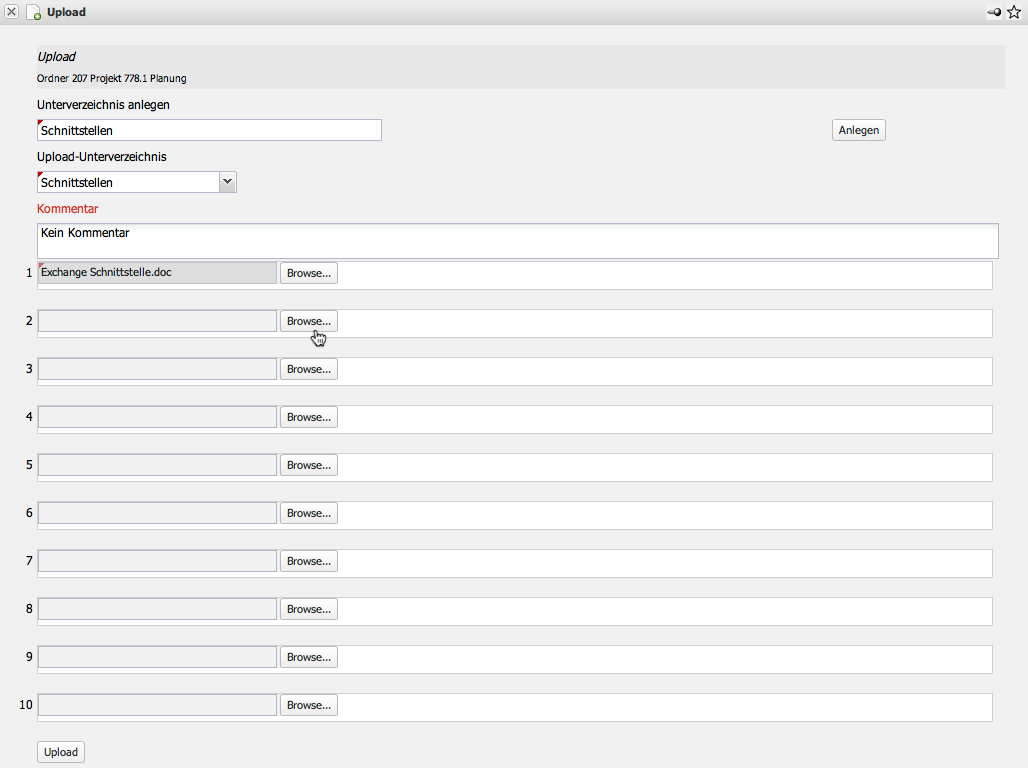Click Browse for file slot 2
The image size is (1028, 768).
[308, 321]
